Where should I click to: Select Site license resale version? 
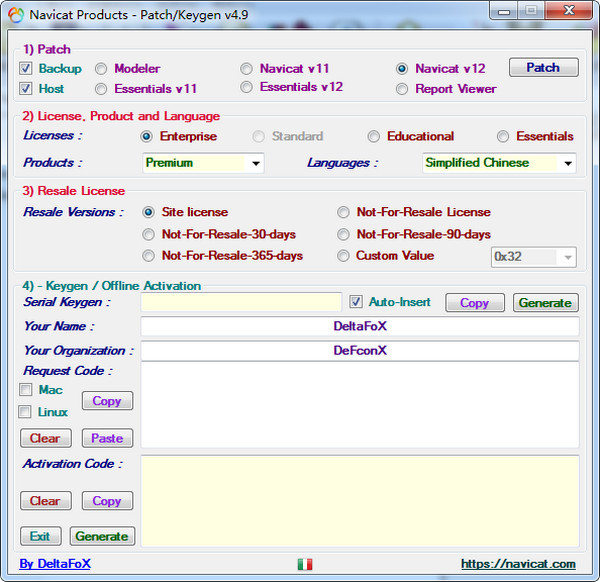(148, 212)
